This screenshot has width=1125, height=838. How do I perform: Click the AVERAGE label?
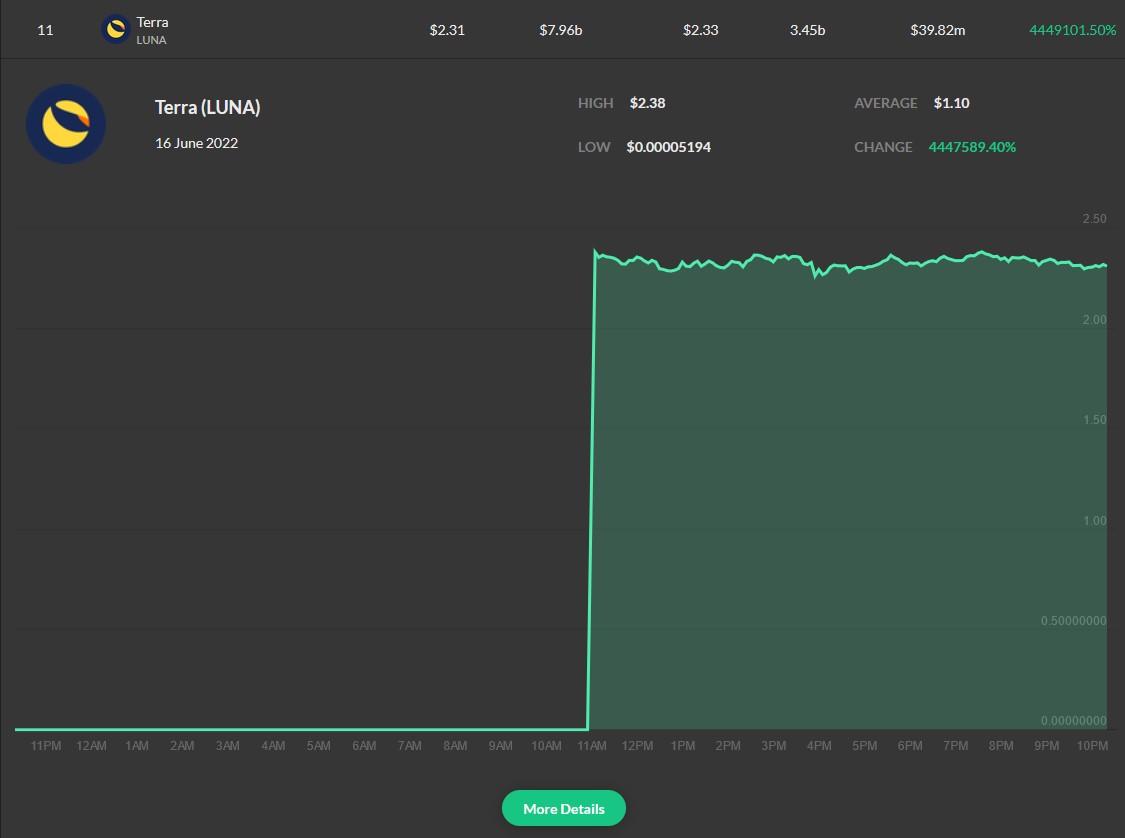pos(885,103)
